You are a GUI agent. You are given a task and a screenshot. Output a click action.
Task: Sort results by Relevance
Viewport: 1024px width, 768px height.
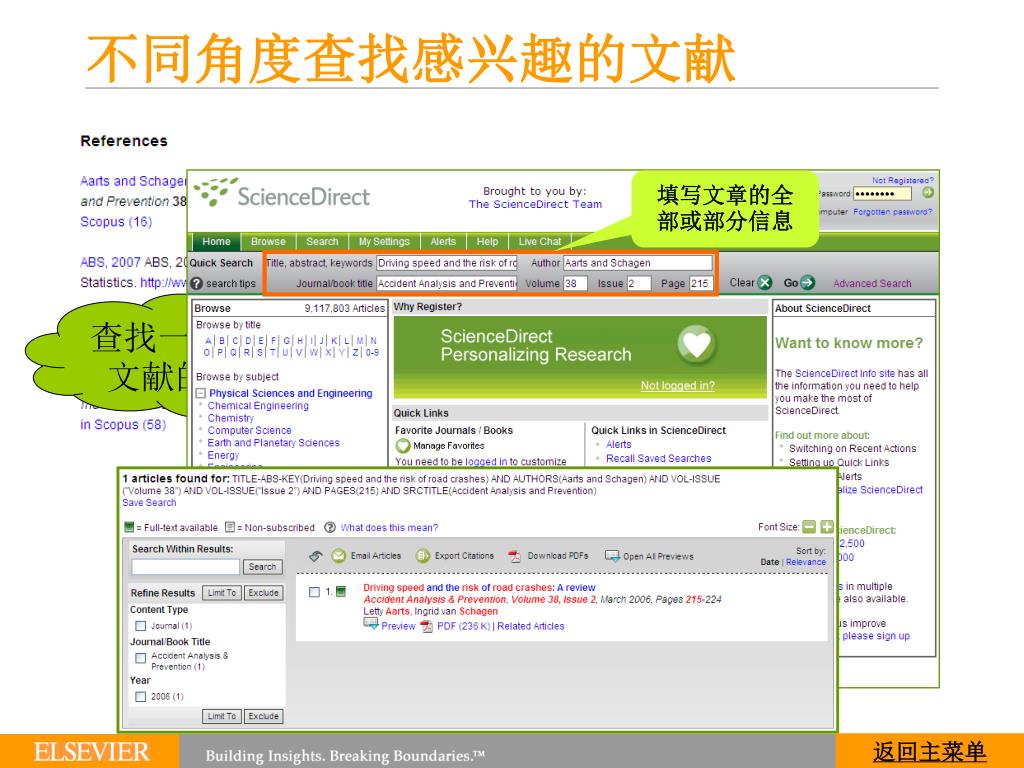tap(806, 562)
